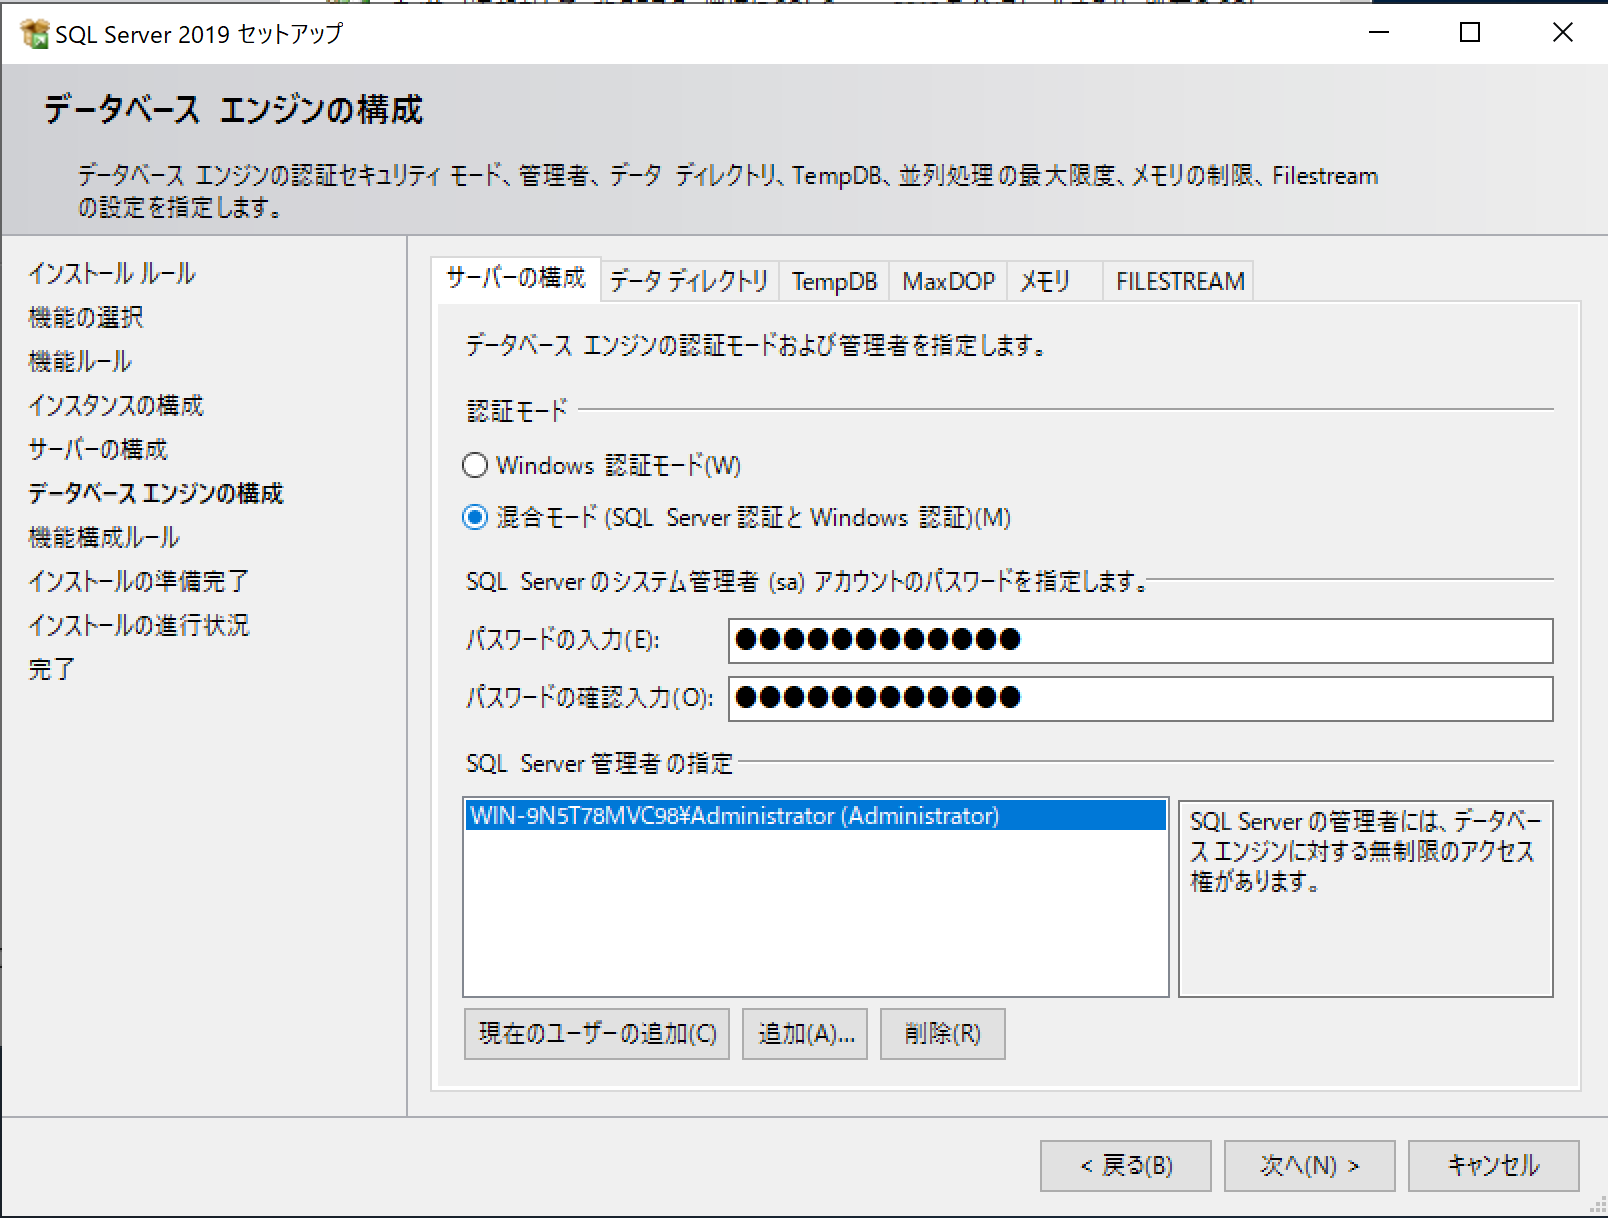
Task: Click the SQL Server 管理者 description text box
Action: click(1365, 898)
